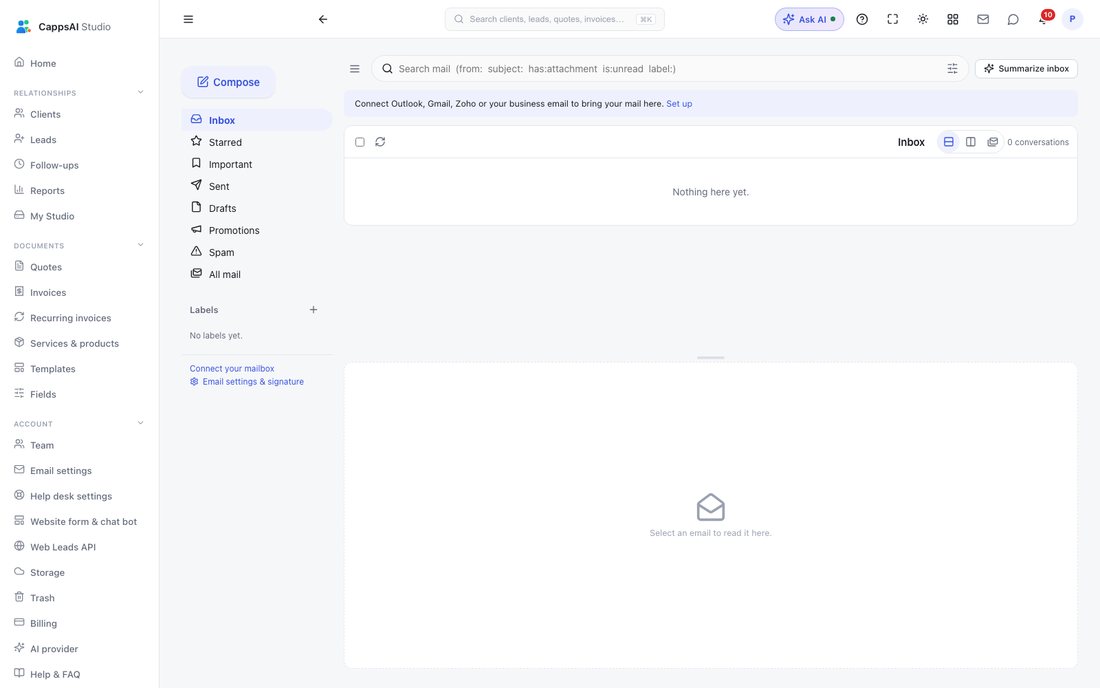Image resolution: width=1100 pixels, height=688 pixels.
Task: Add a new label with plus icon
Action: click(x=314, y=310)
